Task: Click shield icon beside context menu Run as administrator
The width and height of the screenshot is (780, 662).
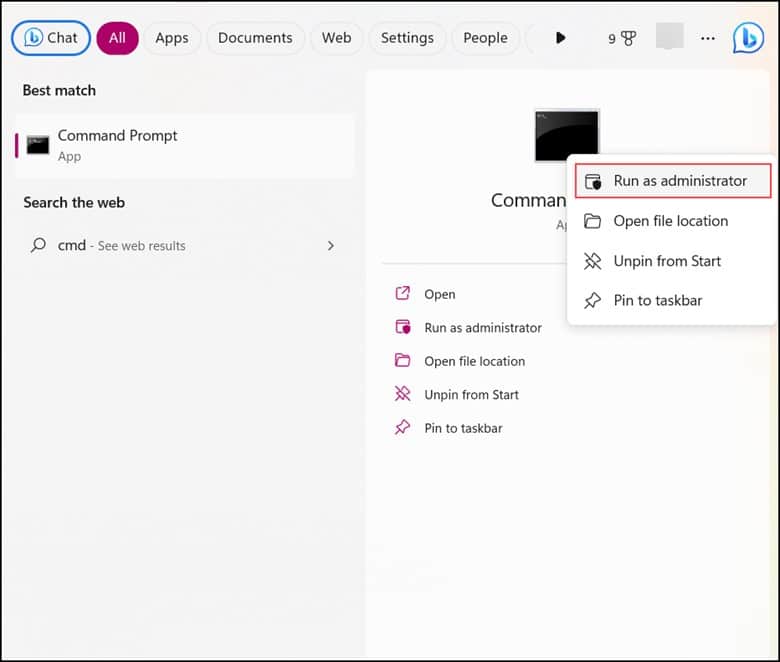Action: coord(592,182)
